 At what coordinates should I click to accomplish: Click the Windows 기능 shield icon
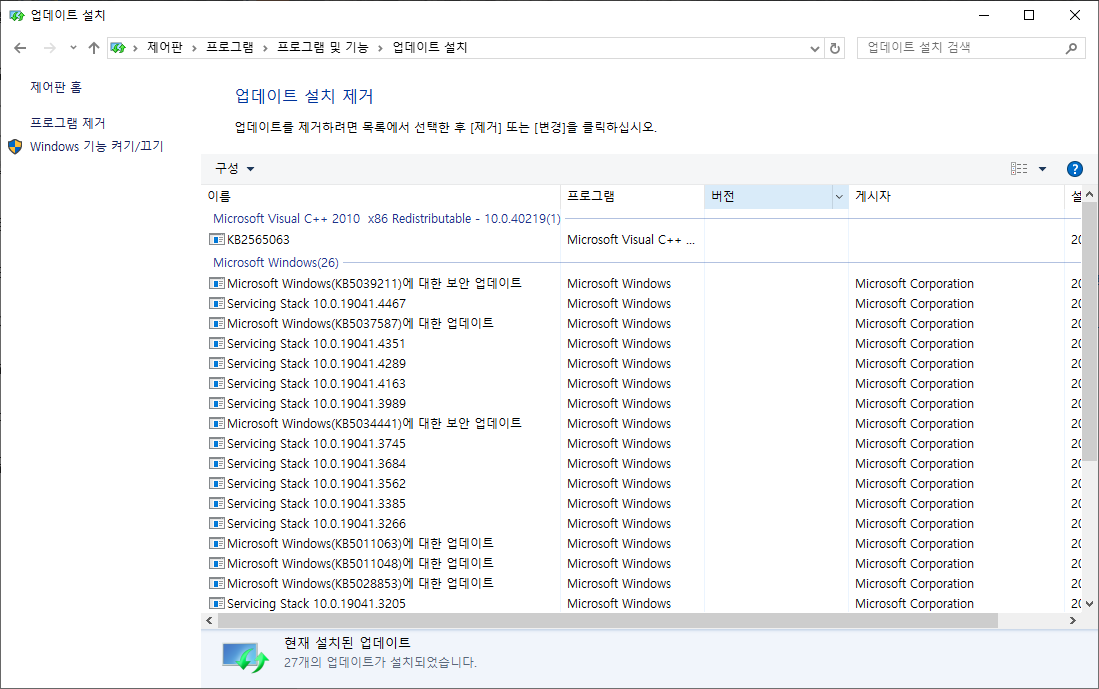tap(15, 146)
